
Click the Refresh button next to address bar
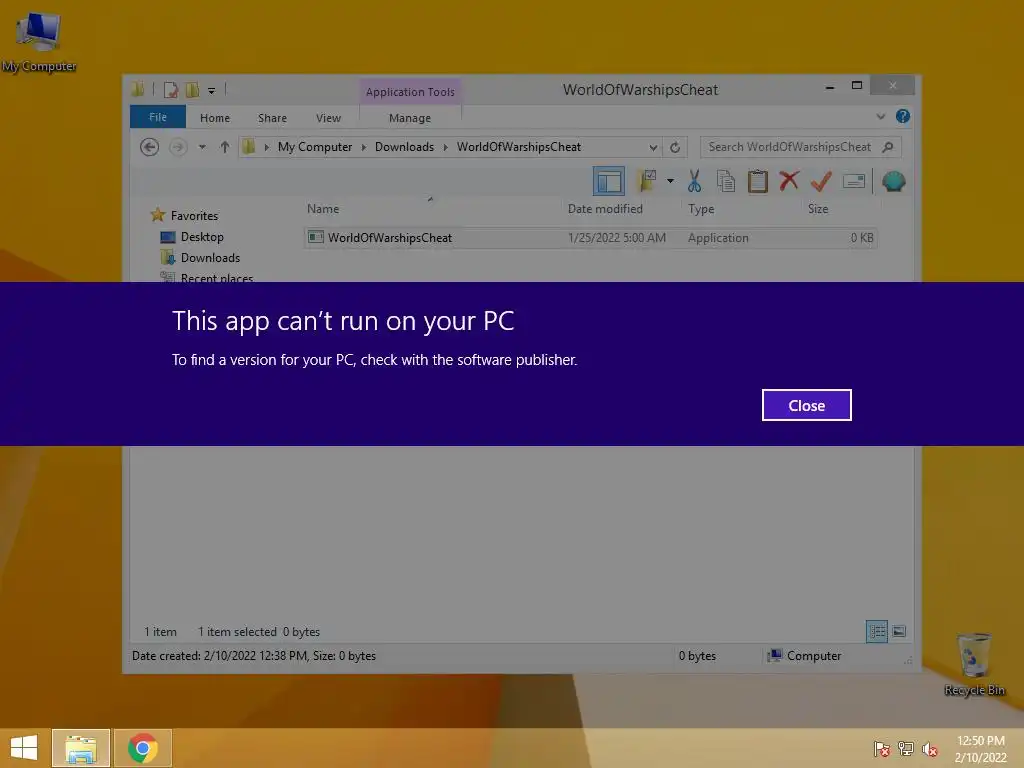(675, 147)
